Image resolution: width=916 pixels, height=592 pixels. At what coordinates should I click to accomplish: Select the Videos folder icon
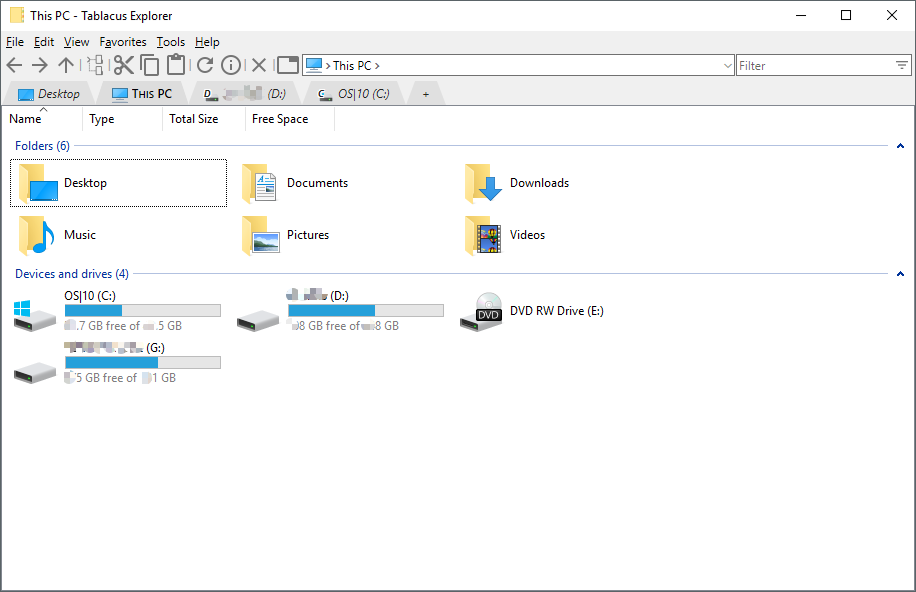click(483, 235)
